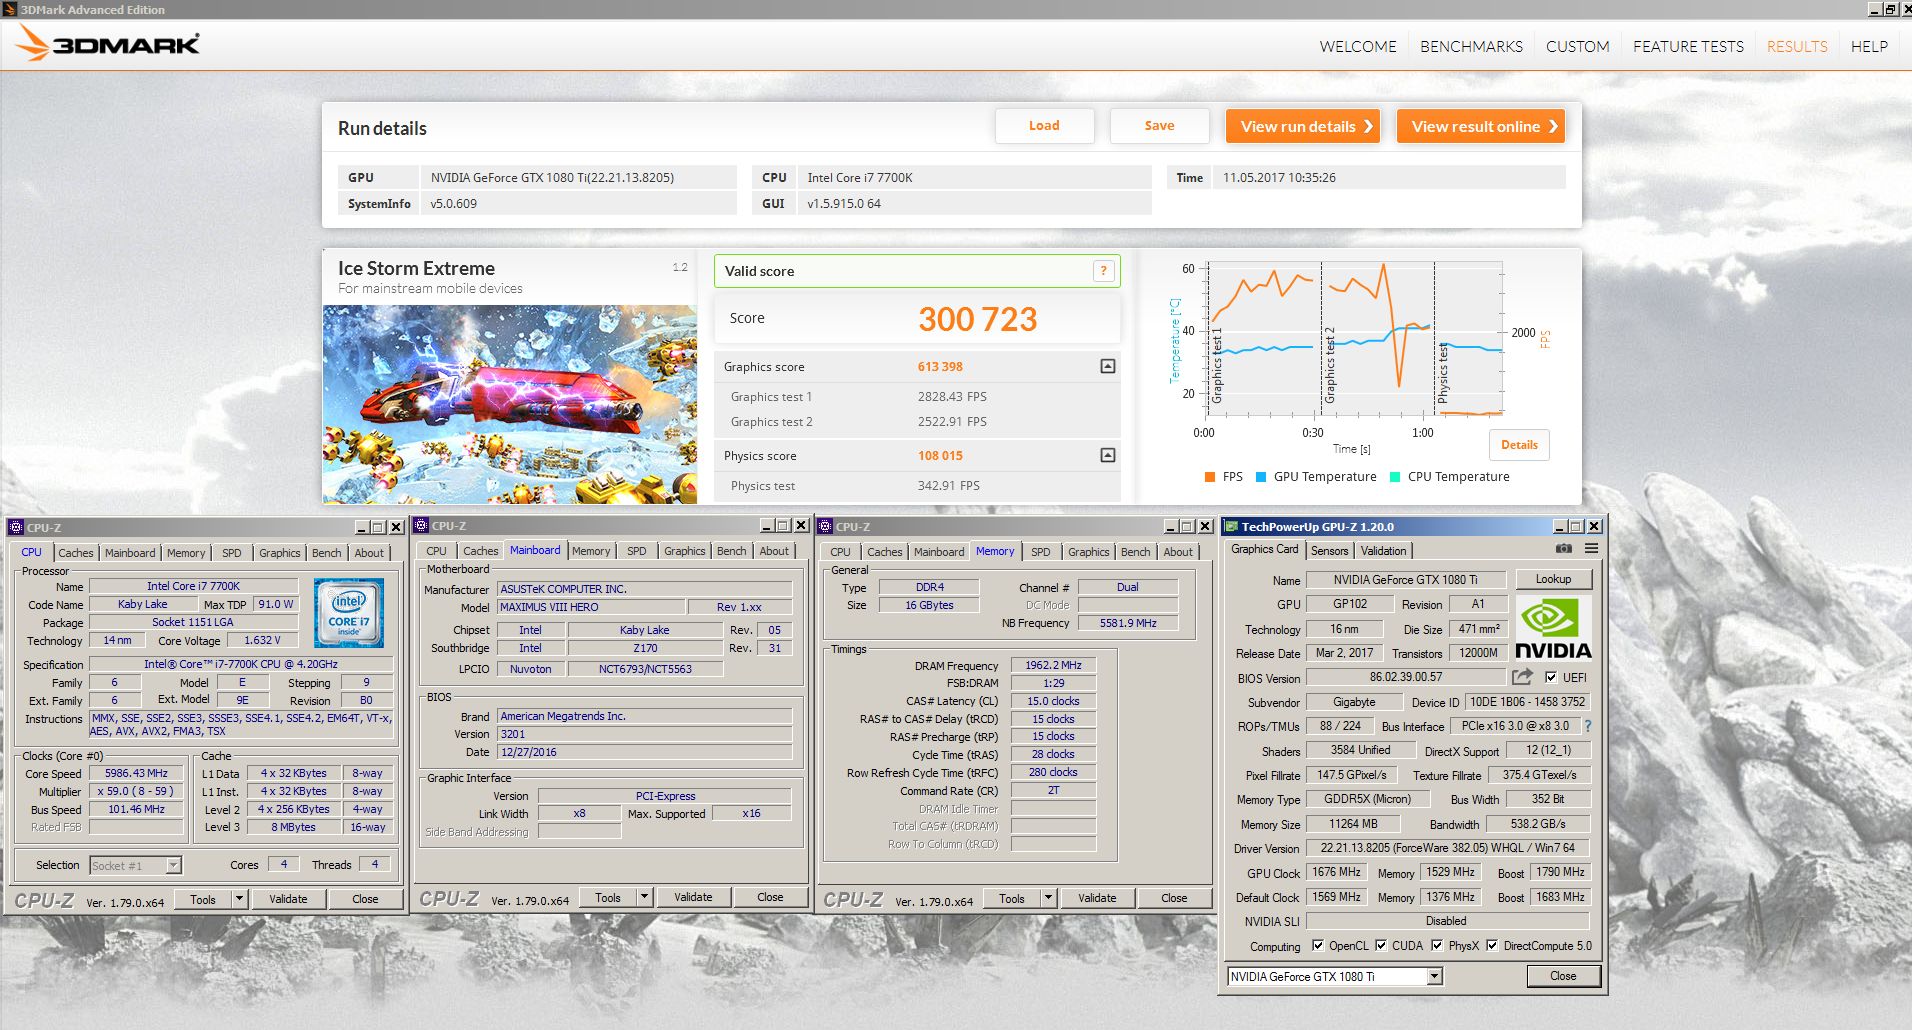Click the GPU-Z title bar chip icon

(1232, 526)
